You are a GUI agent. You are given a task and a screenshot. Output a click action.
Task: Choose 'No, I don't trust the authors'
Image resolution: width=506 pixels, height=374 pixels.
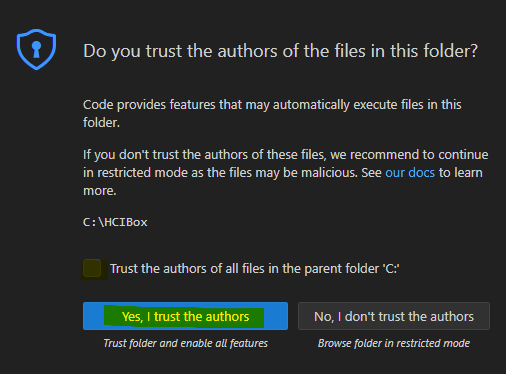tap(394, 316)
